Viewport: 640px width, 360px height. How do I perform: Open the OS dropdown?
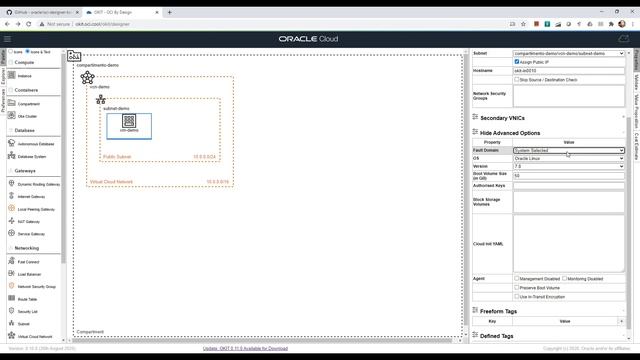[x=569, y=158]
